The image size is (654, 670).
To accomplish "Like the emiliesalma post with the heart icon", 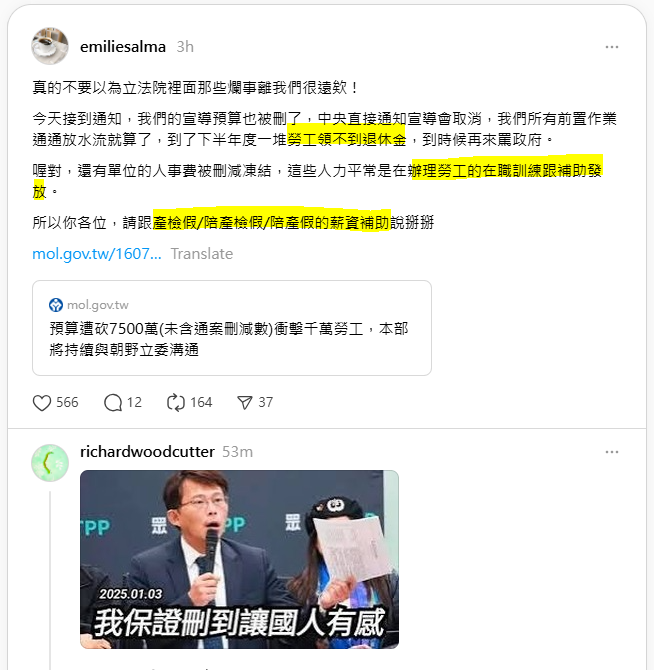I will tap(42, 403).
